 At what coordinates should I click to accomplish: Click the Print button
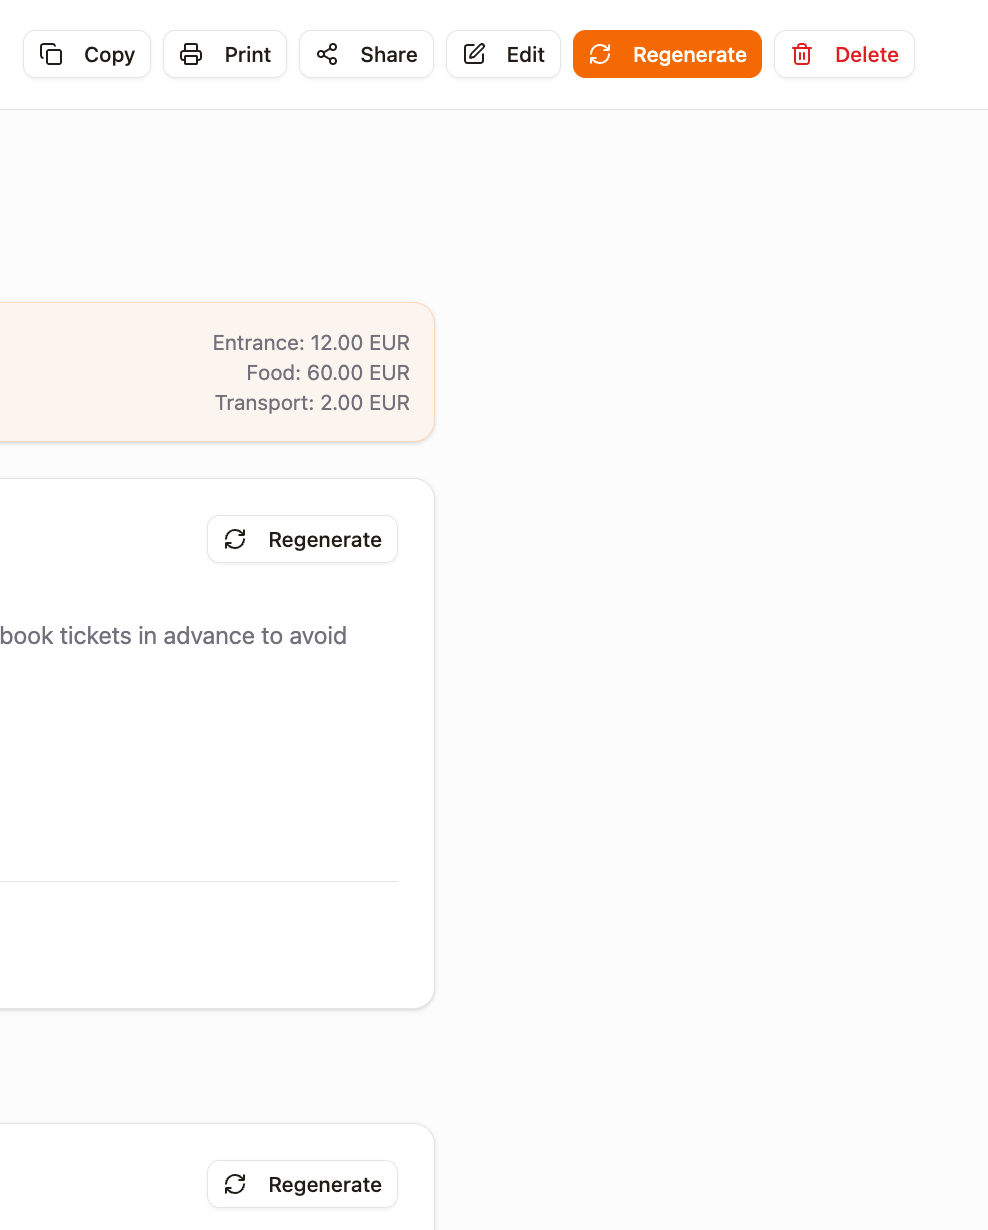[224, 54]
